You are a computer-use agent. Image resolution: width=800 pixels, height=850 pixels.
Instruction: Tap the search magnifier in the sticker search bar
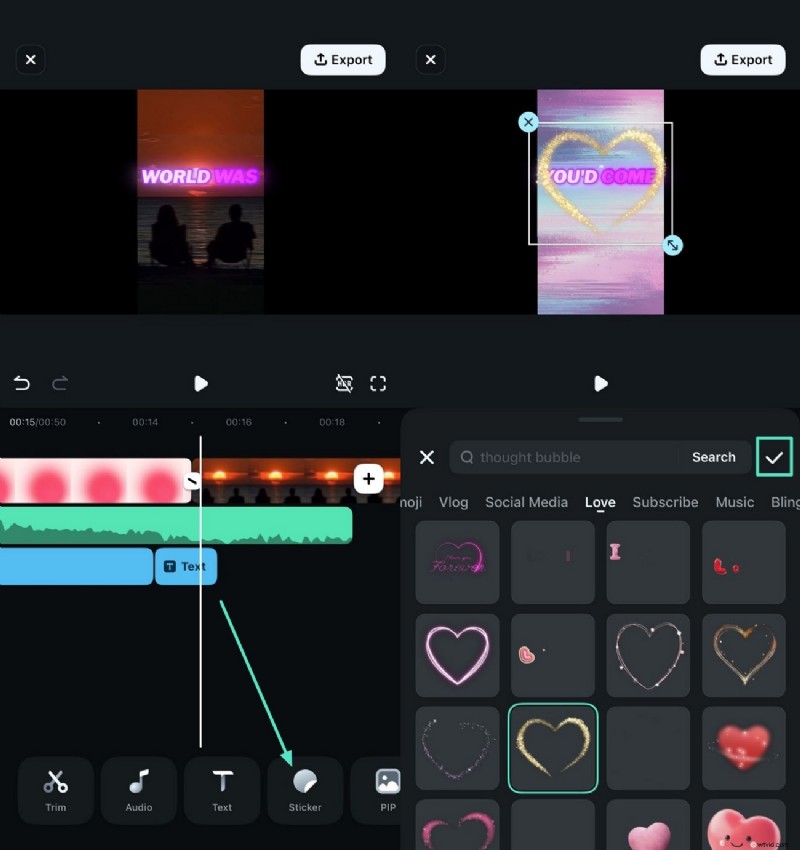tap(467, 457)
